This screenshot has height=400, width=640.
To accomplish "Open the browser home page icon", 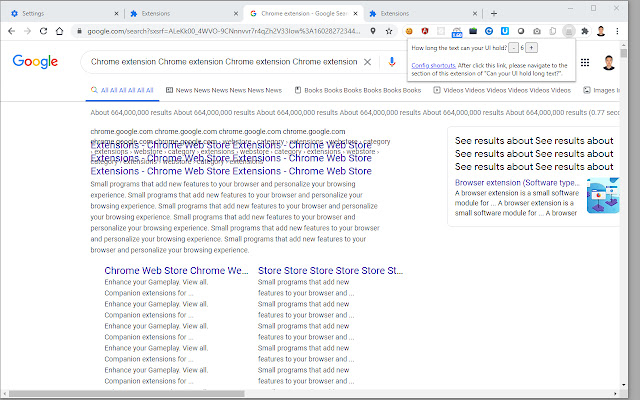I will (60, 31).
